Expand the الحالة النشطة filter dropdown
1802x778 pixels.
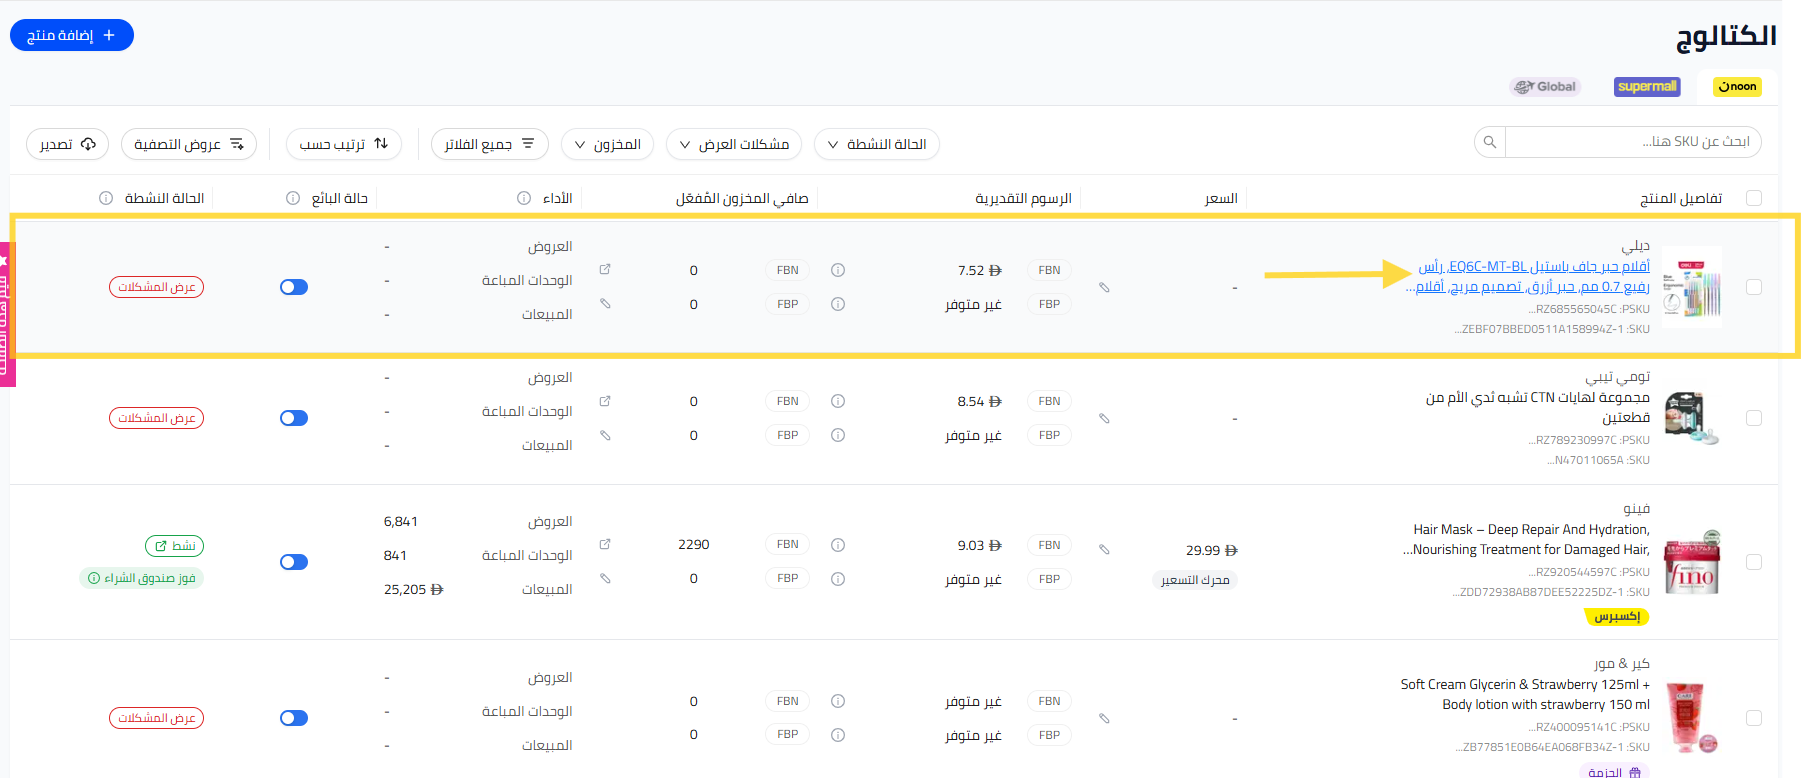[x=877, y=144]
